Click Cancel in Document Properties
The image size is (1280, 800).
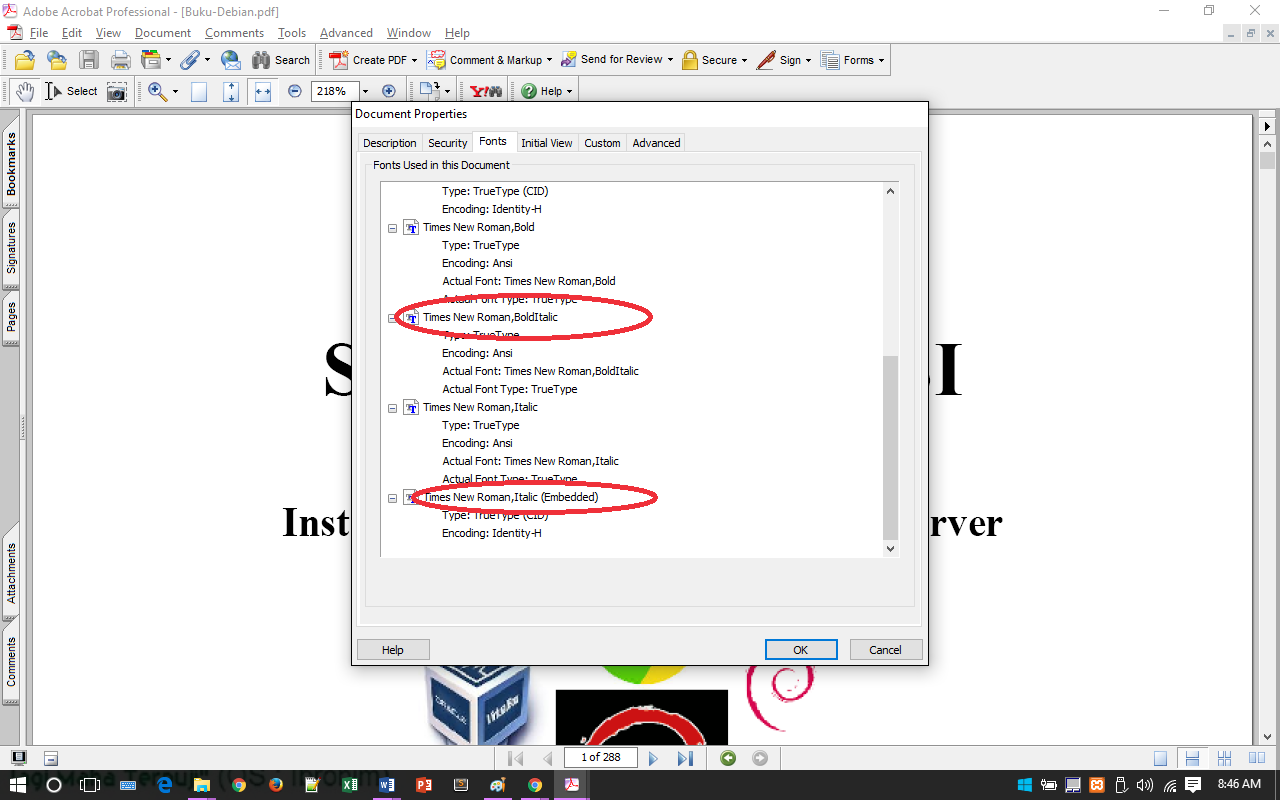point(885,649)
